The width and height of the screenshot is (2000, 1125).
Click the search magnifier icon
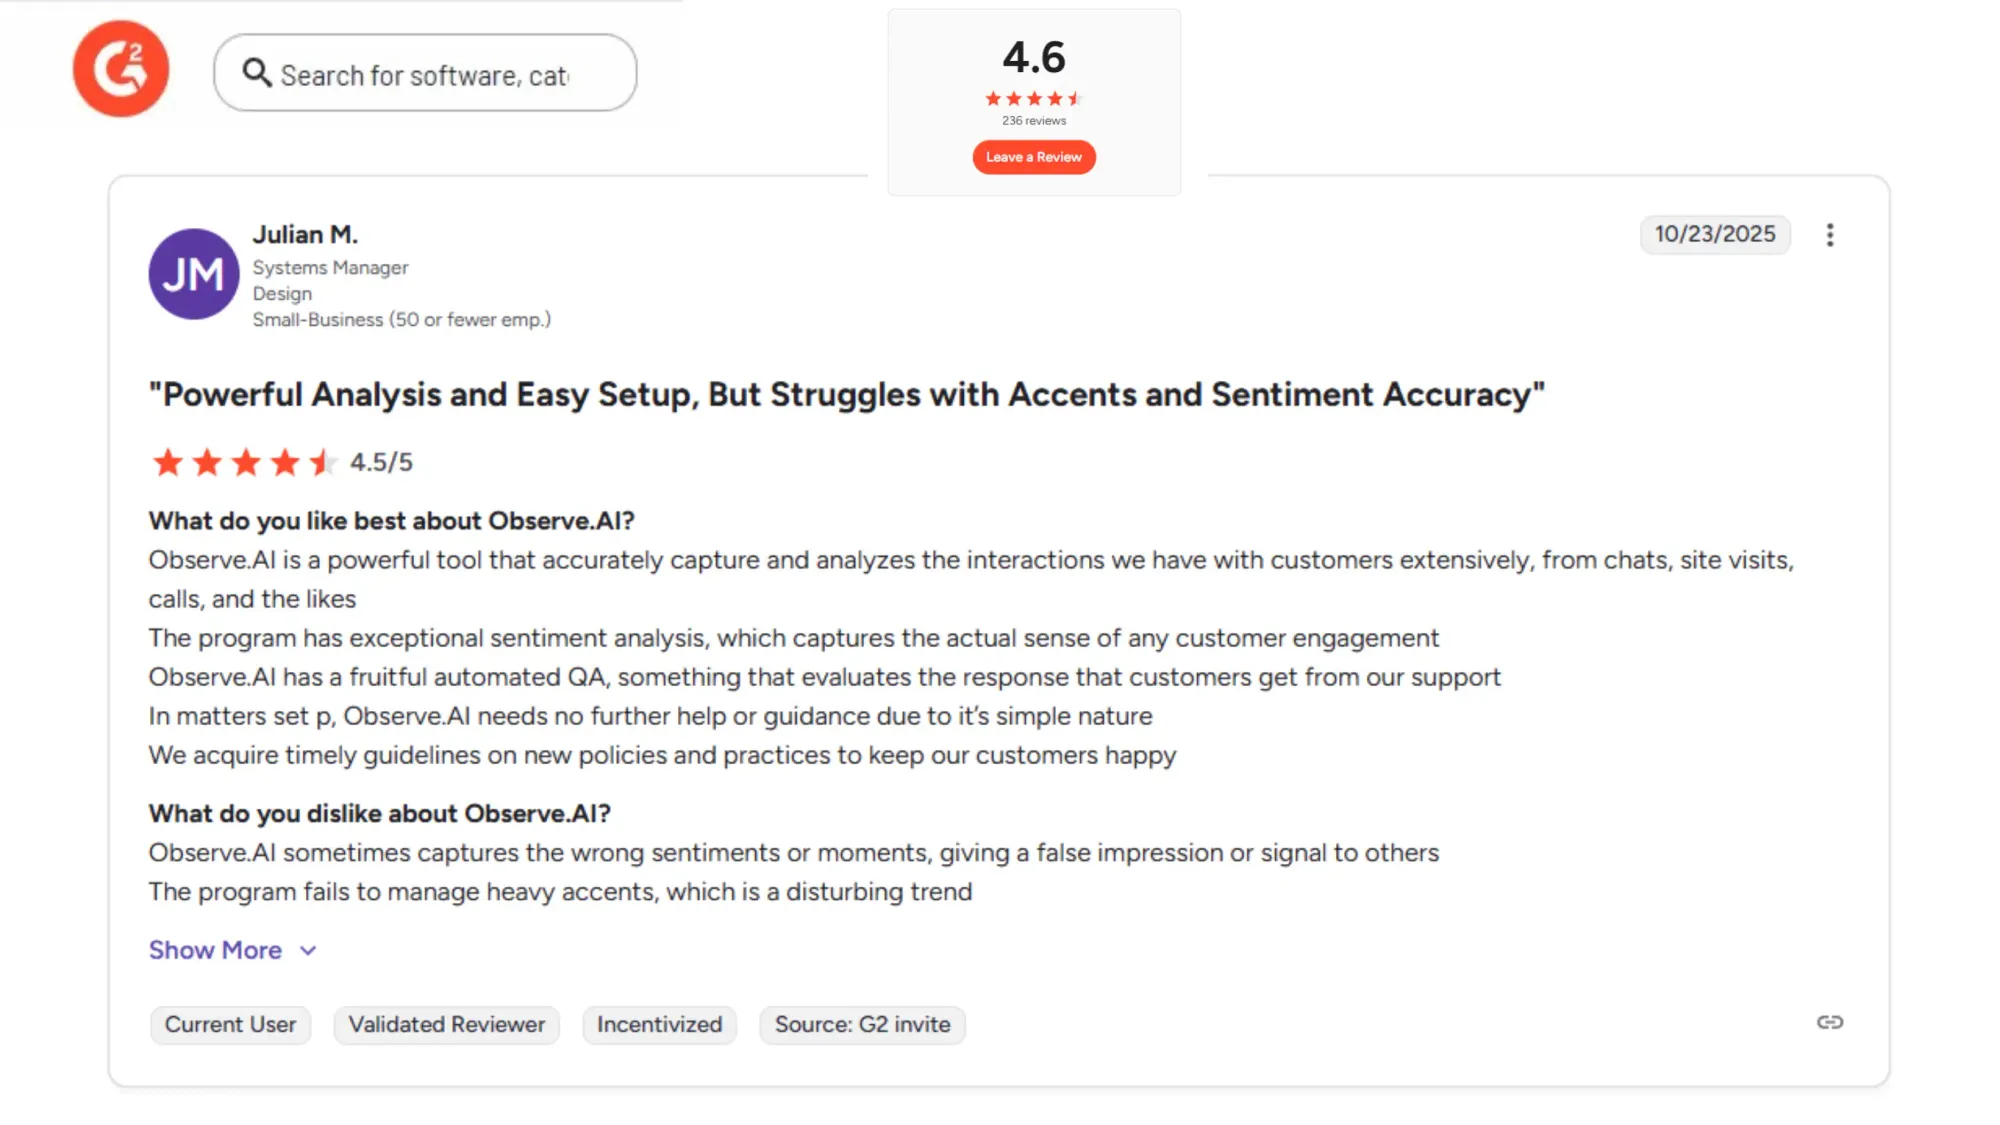click(x=257, y=72)
